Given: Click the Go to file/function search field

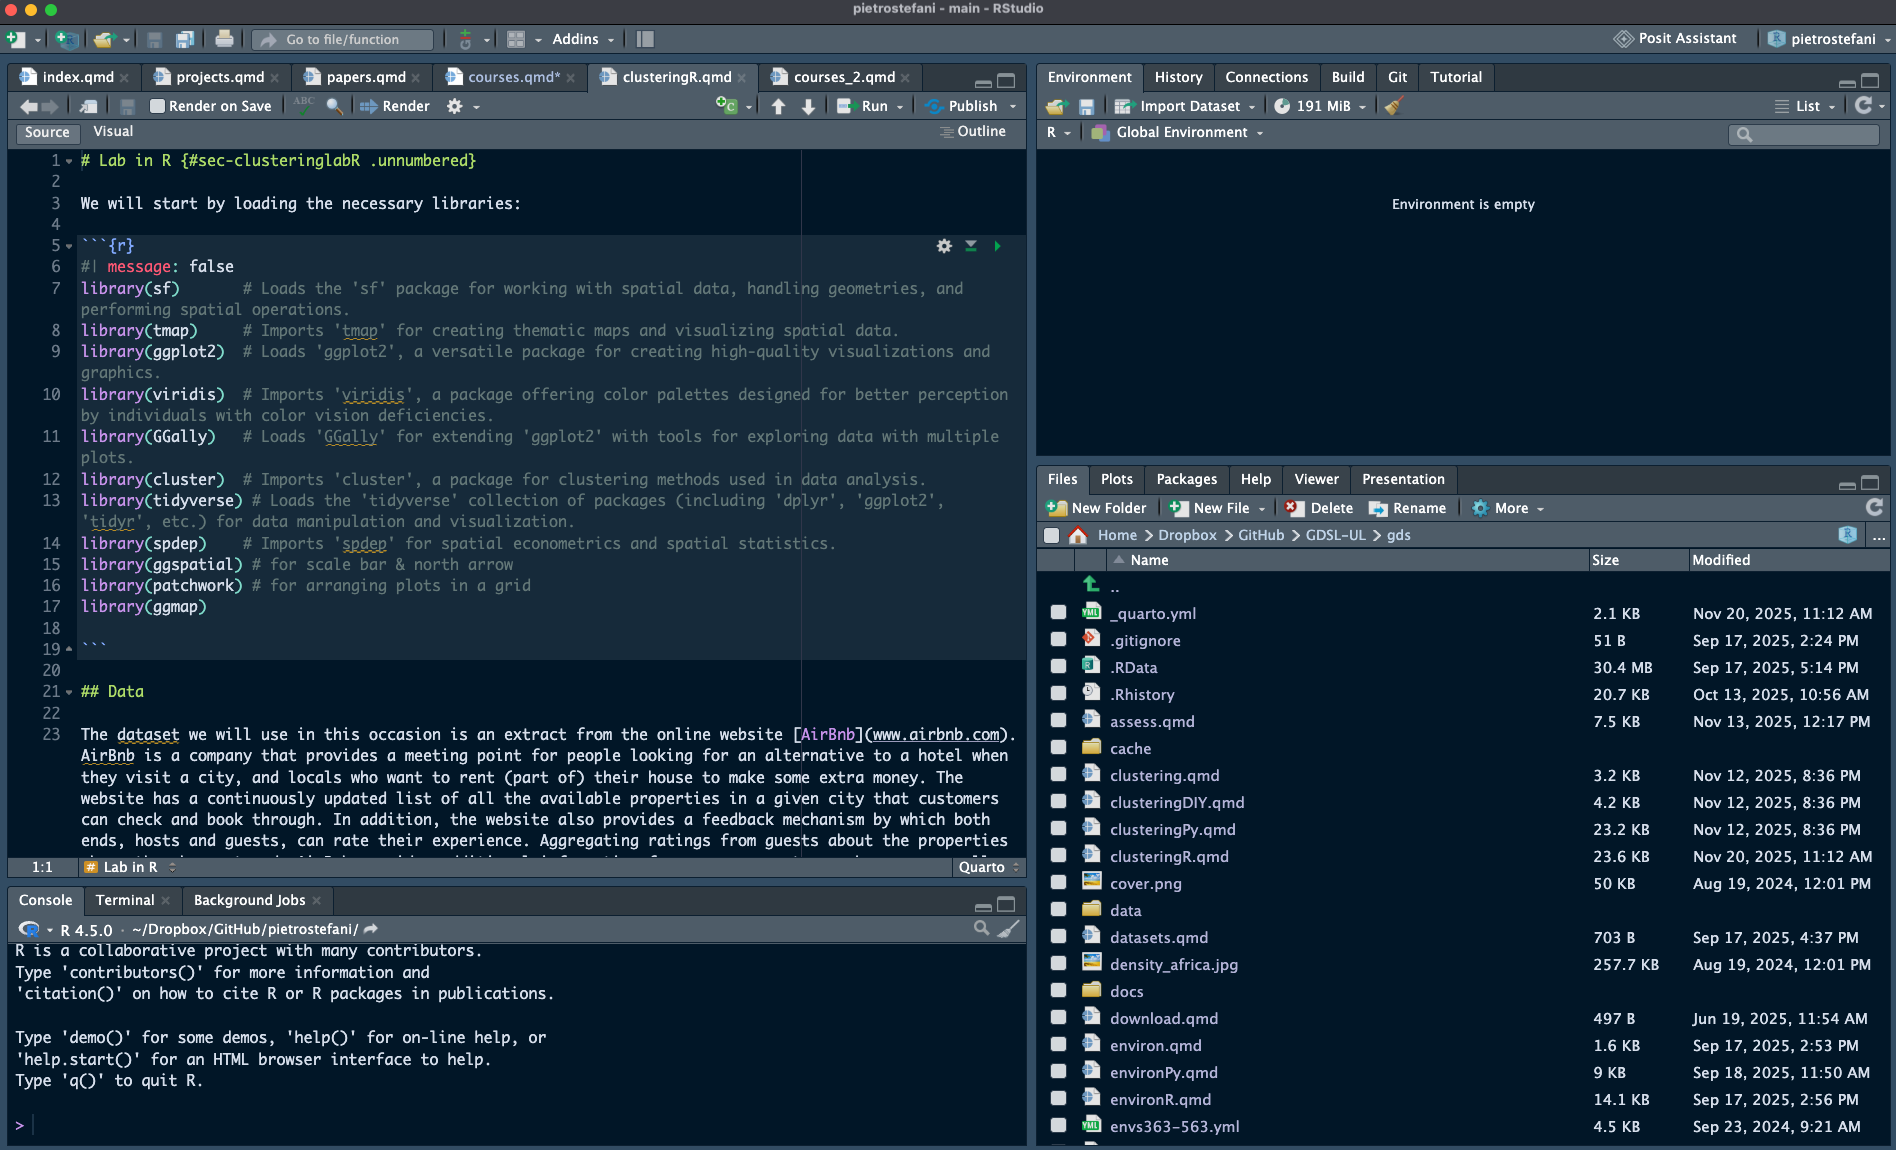Looking at the screenshot, I should tap(342, 39).
